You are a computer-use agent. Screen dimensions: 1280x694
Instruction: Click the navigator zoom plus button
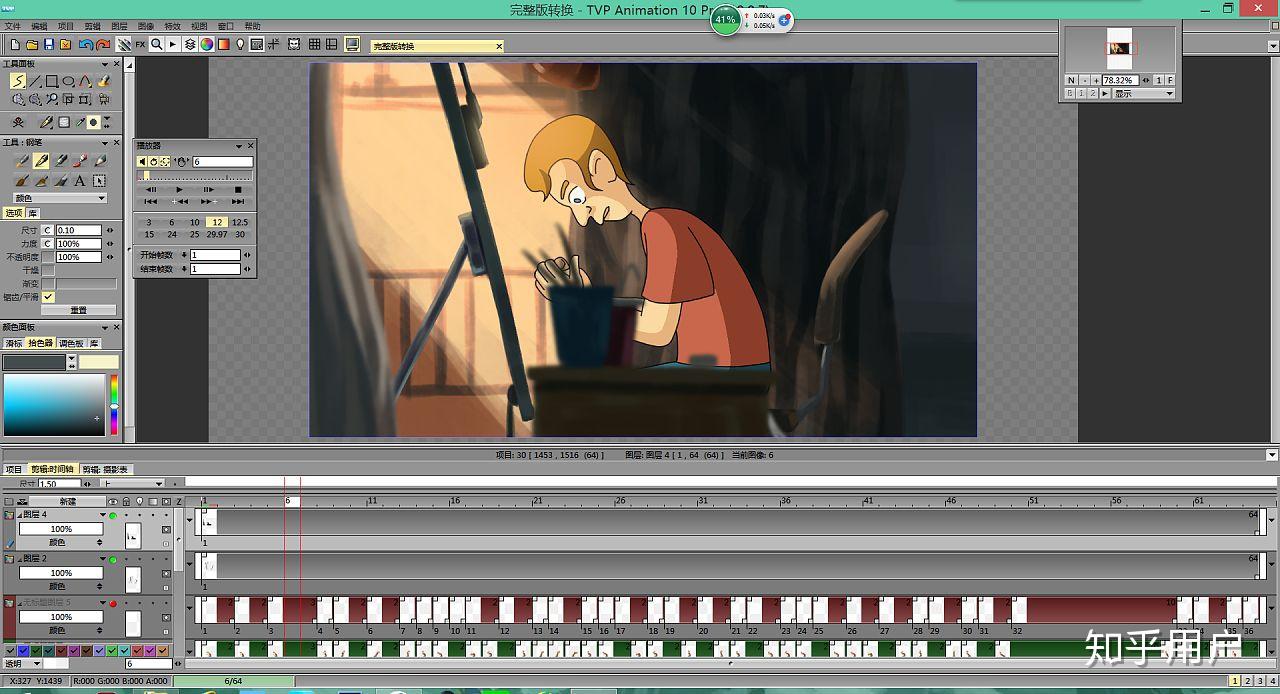[1096, 80]
